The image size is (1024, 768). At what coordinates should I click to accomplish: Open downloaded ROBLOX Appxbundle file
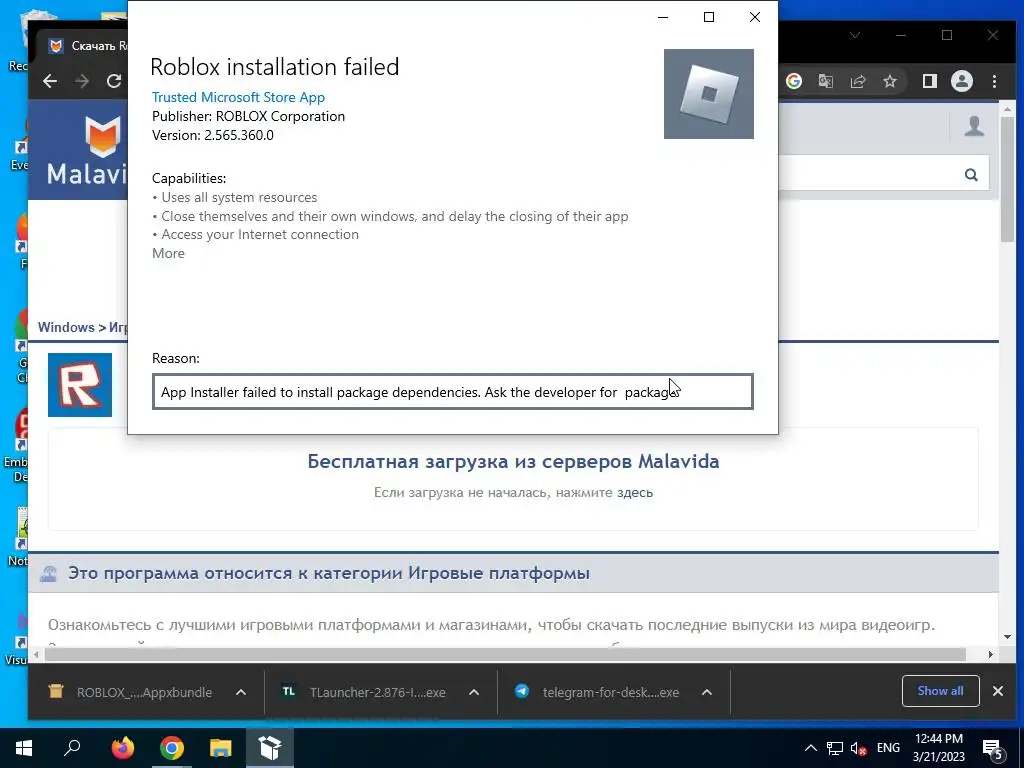(x=131, y=692)
